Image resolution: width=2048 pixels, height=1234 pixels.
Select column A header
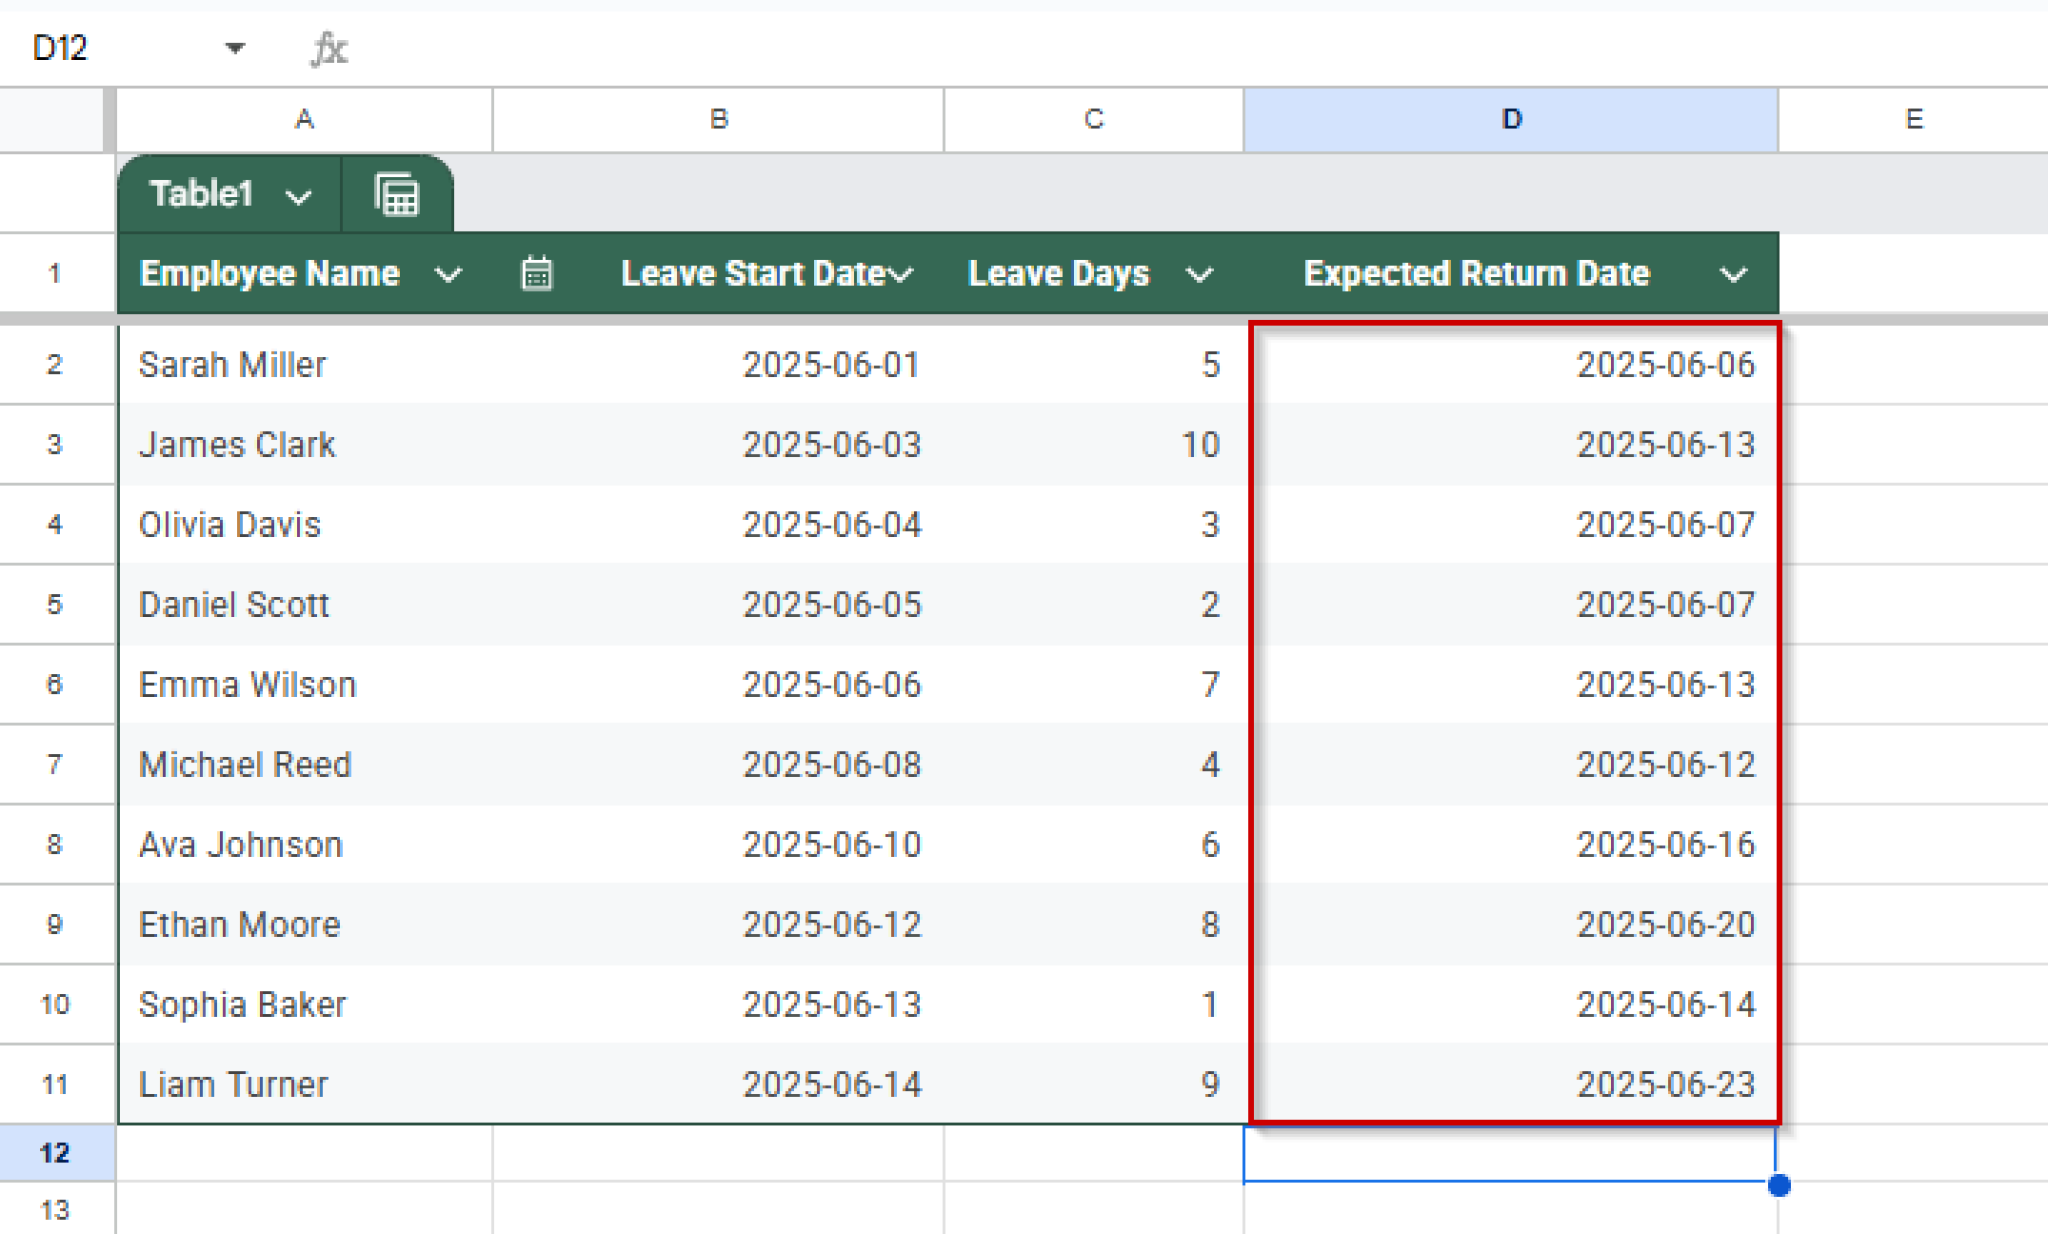[304, 120]
